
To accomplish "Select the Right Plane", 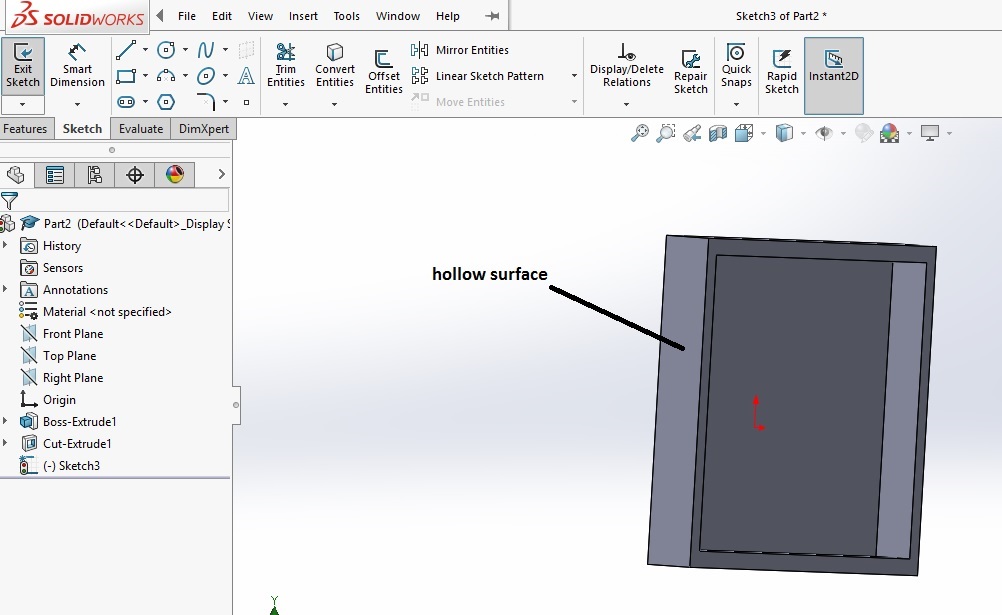I will tap(62, 378).
